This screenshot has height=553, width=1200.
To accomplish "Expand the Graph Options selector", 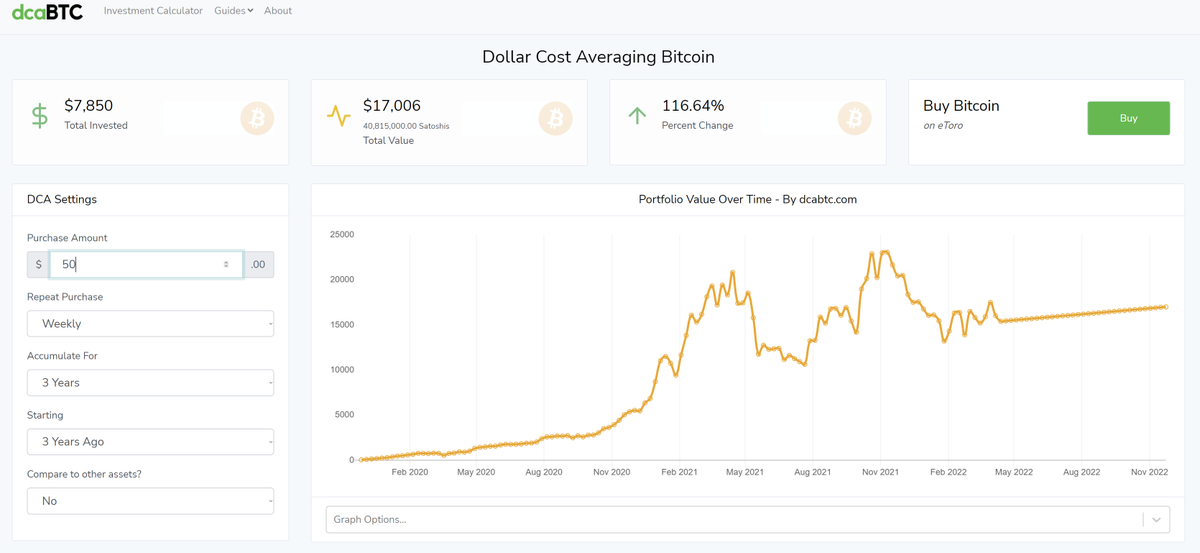I will tap(748, 520).
